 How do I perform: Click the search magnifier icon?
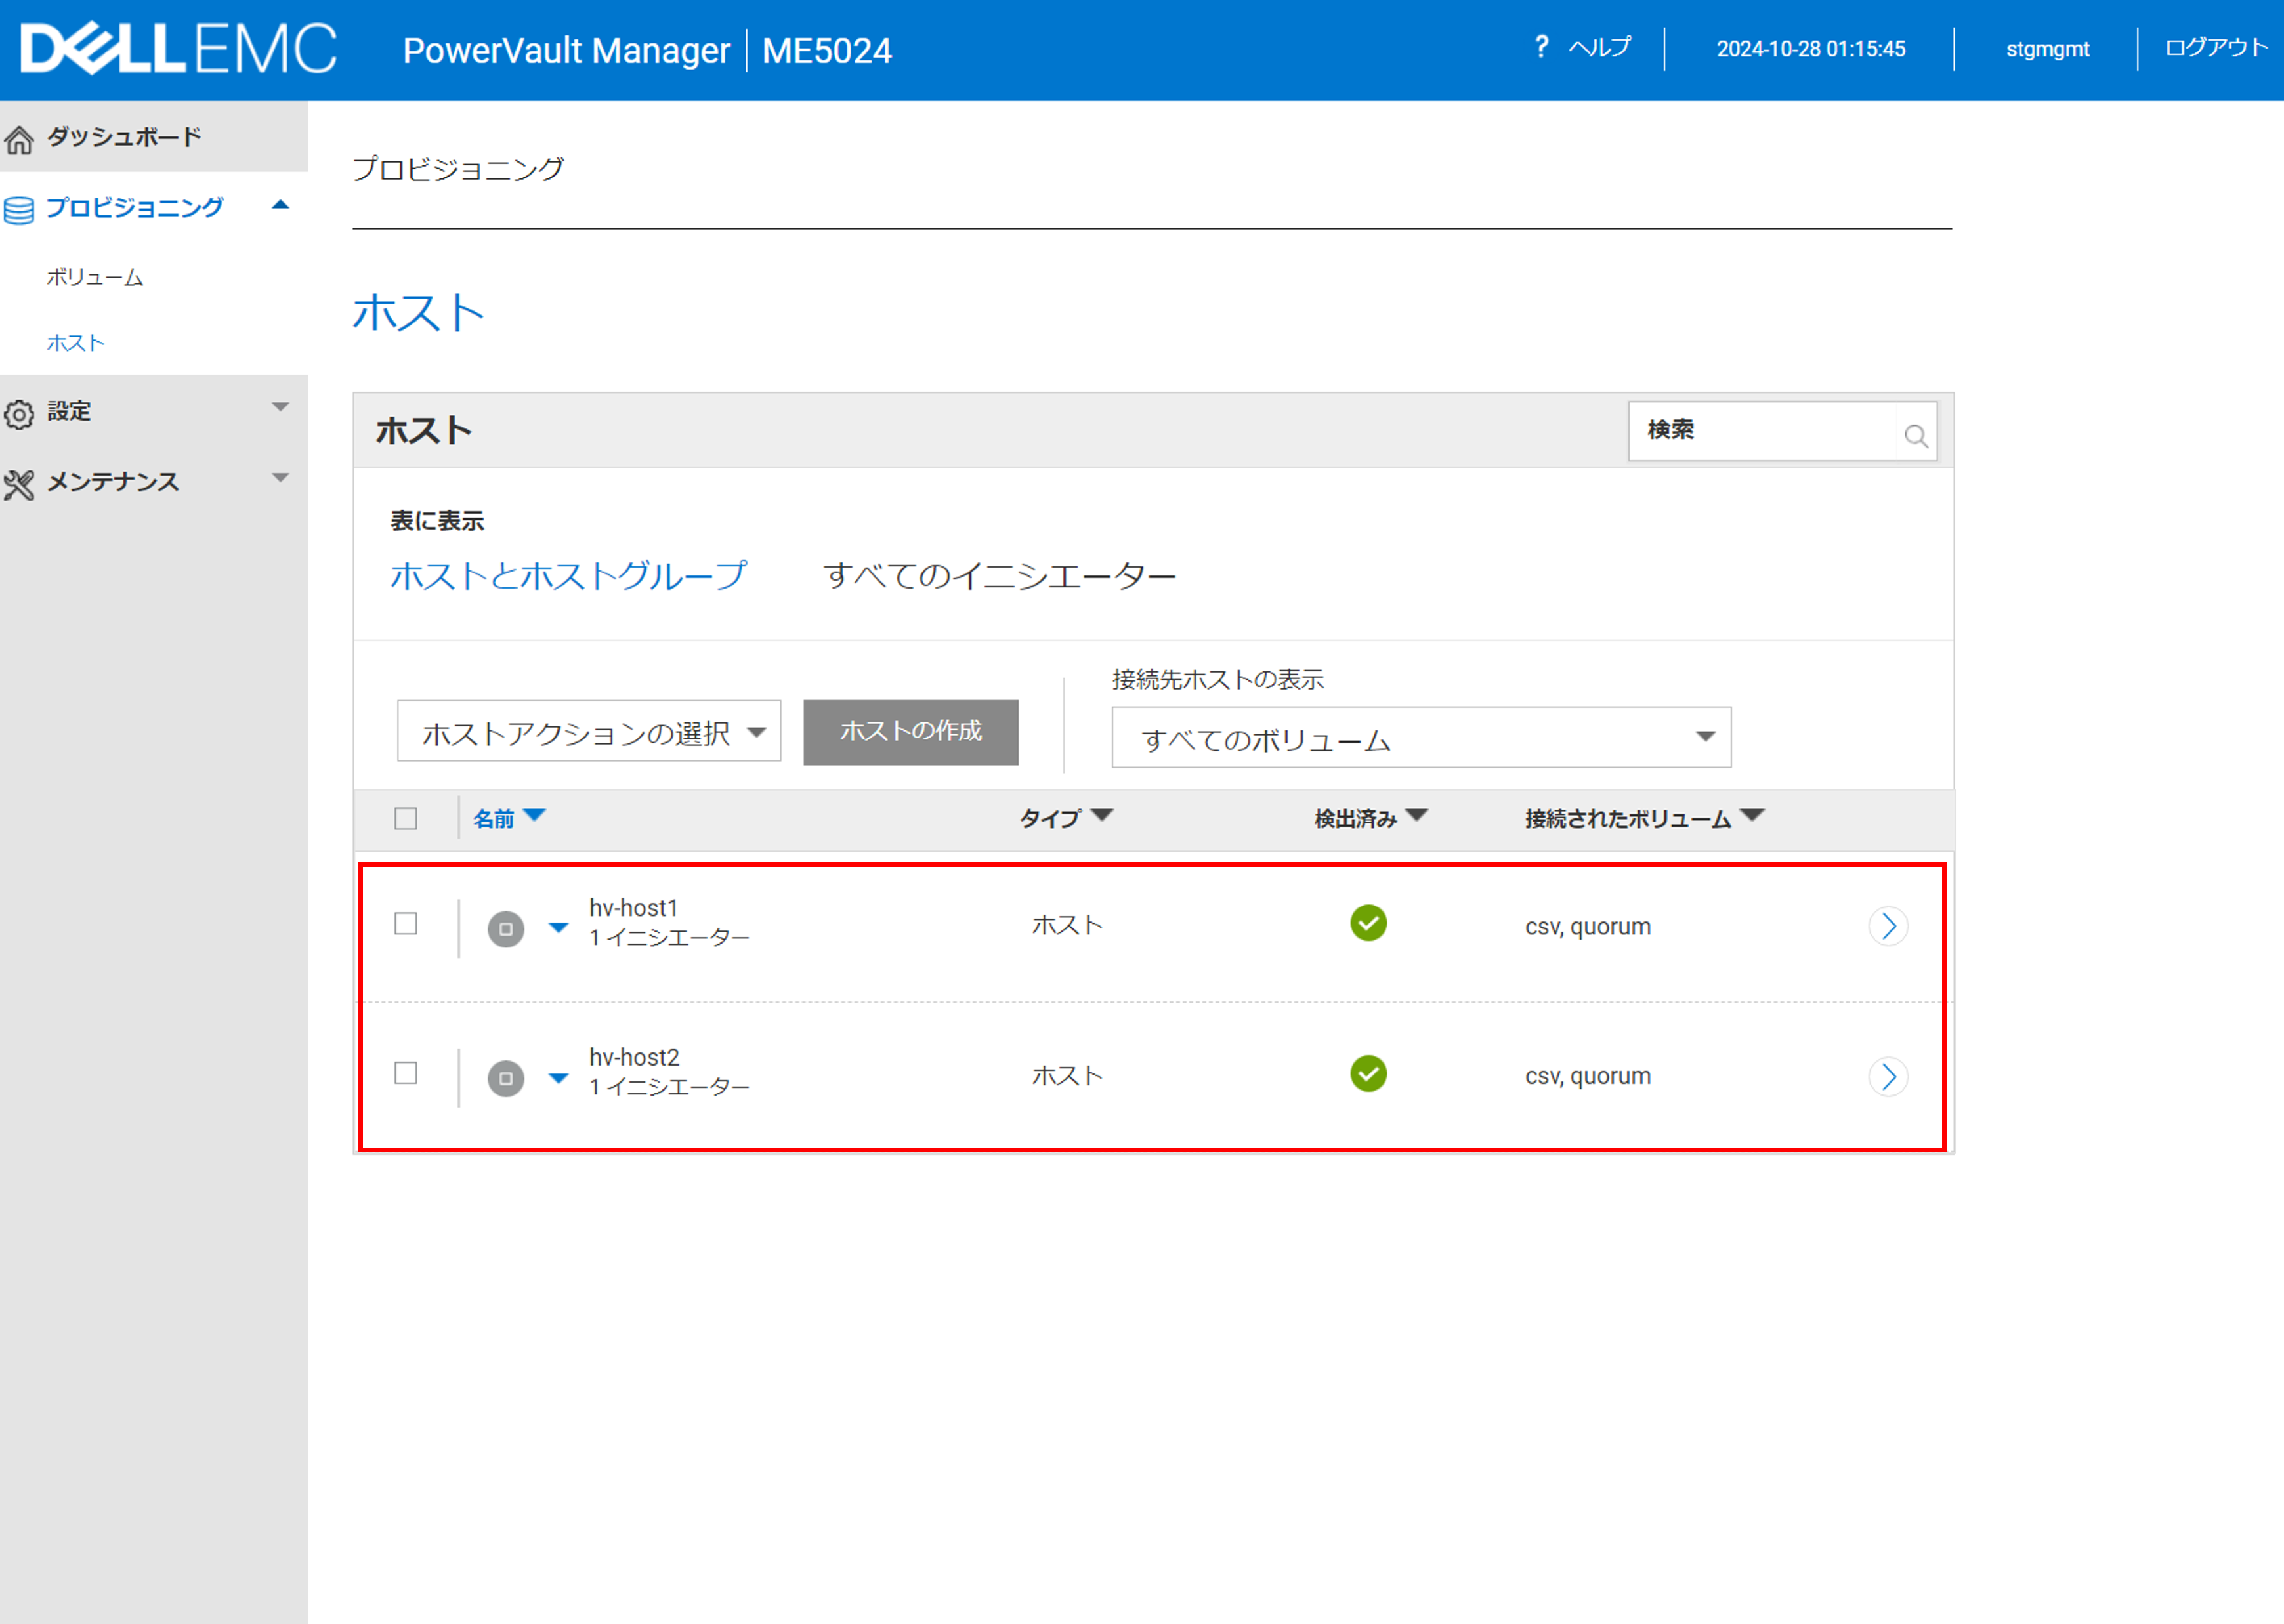pyautogui.click(x=1915, y=436)
